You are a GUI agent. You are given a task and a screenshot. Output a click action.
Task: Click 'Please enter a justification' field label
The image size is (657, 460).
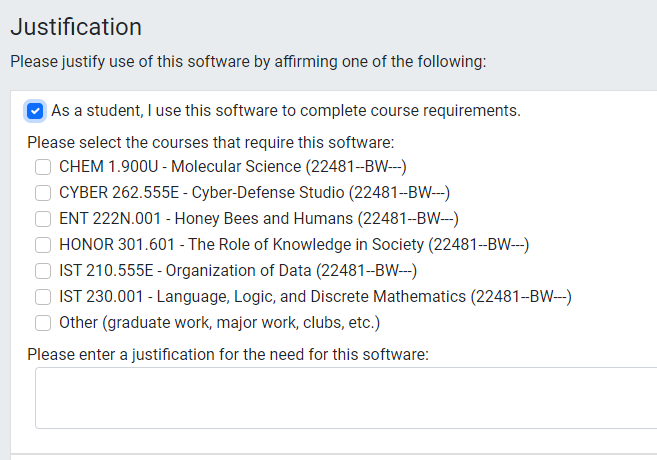(x=228, y=354)
